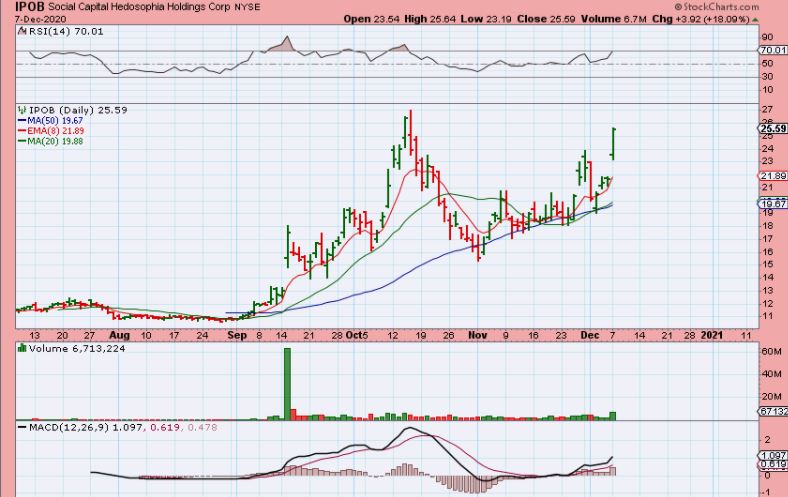Click the 0.619 MACD signal value in label
This screenshot has width=788, height=497.
pyautogui.click(x=166, y=427)
